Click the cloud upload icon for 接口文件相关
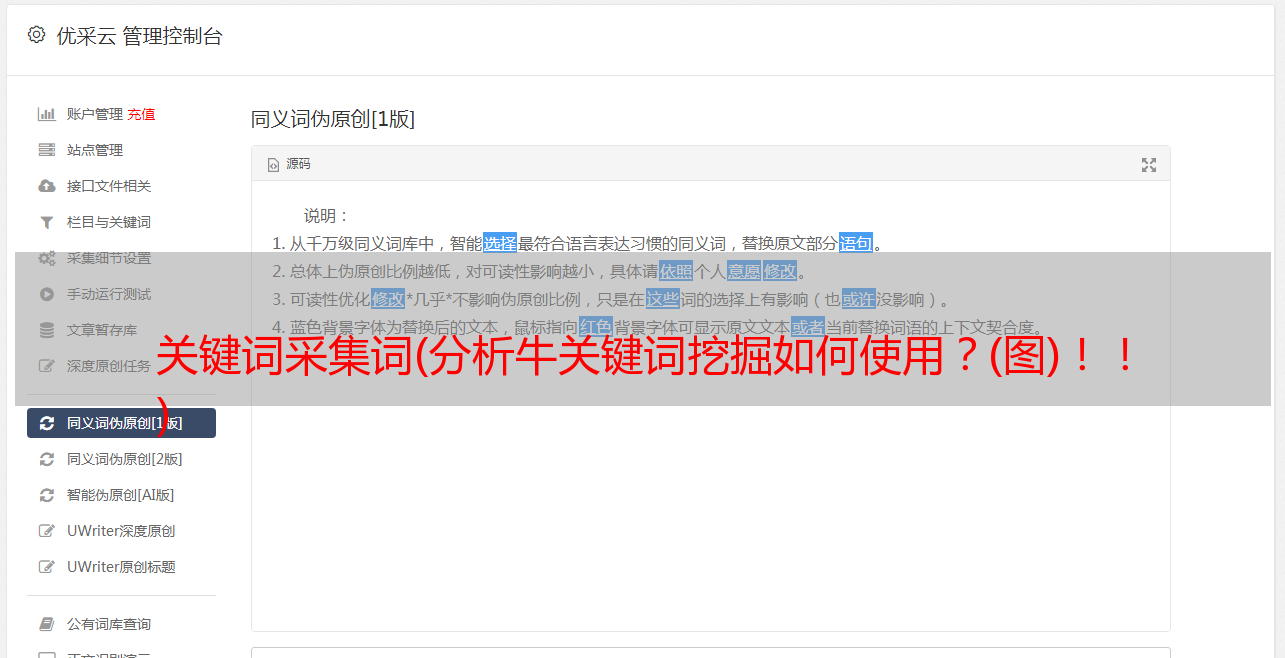Screen dimensions: 1285x658 (x=46, y=186)
